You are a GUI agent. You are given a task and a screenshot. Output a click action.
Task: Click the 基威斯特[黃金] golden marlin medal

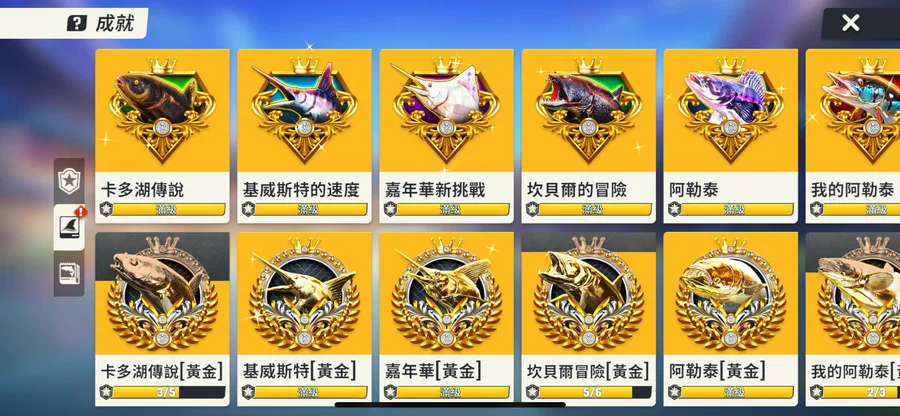(304, 294)
